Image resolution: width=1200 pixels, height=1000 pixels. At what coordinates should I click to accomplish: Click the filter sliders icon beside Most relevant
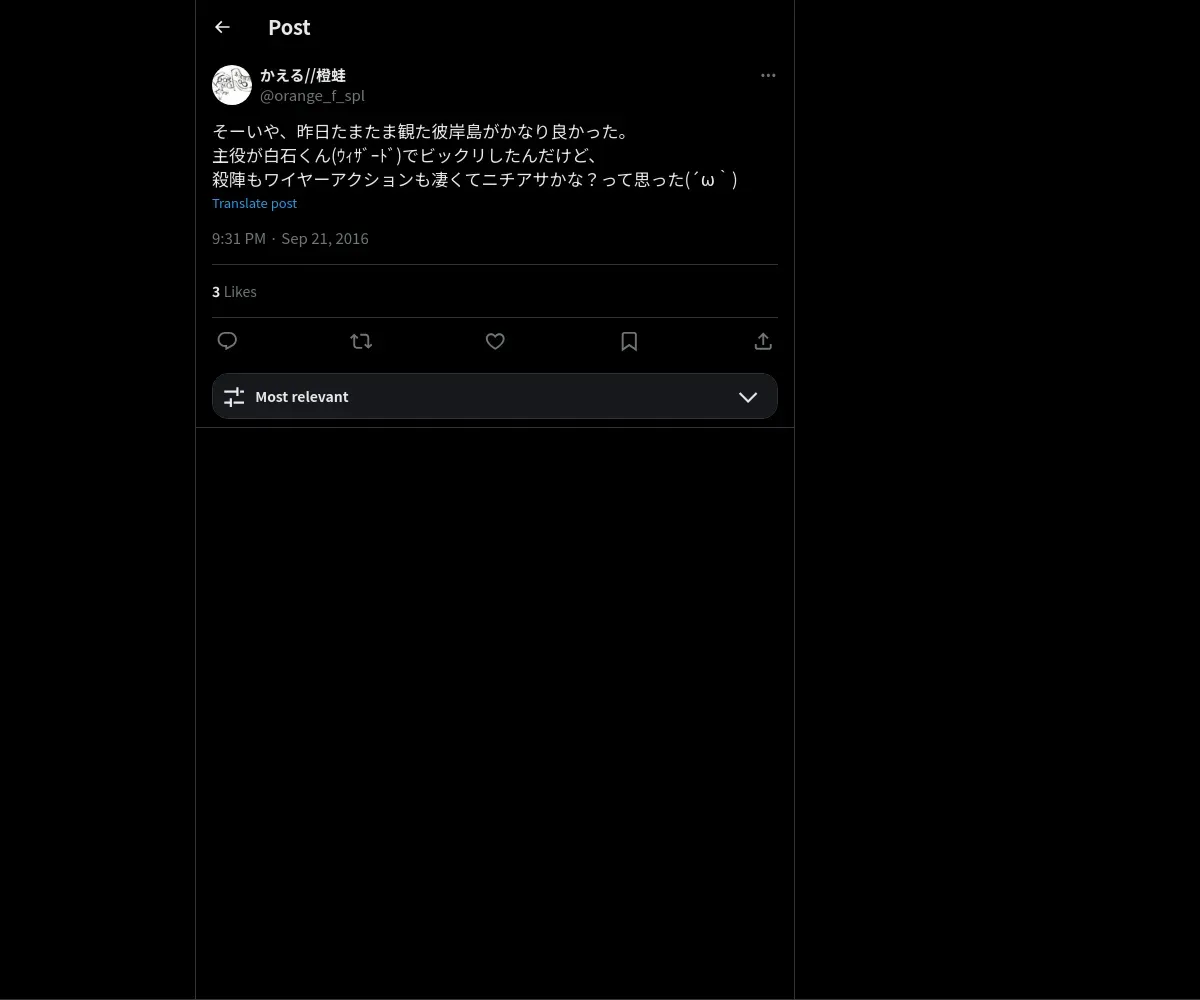point(234,397)
